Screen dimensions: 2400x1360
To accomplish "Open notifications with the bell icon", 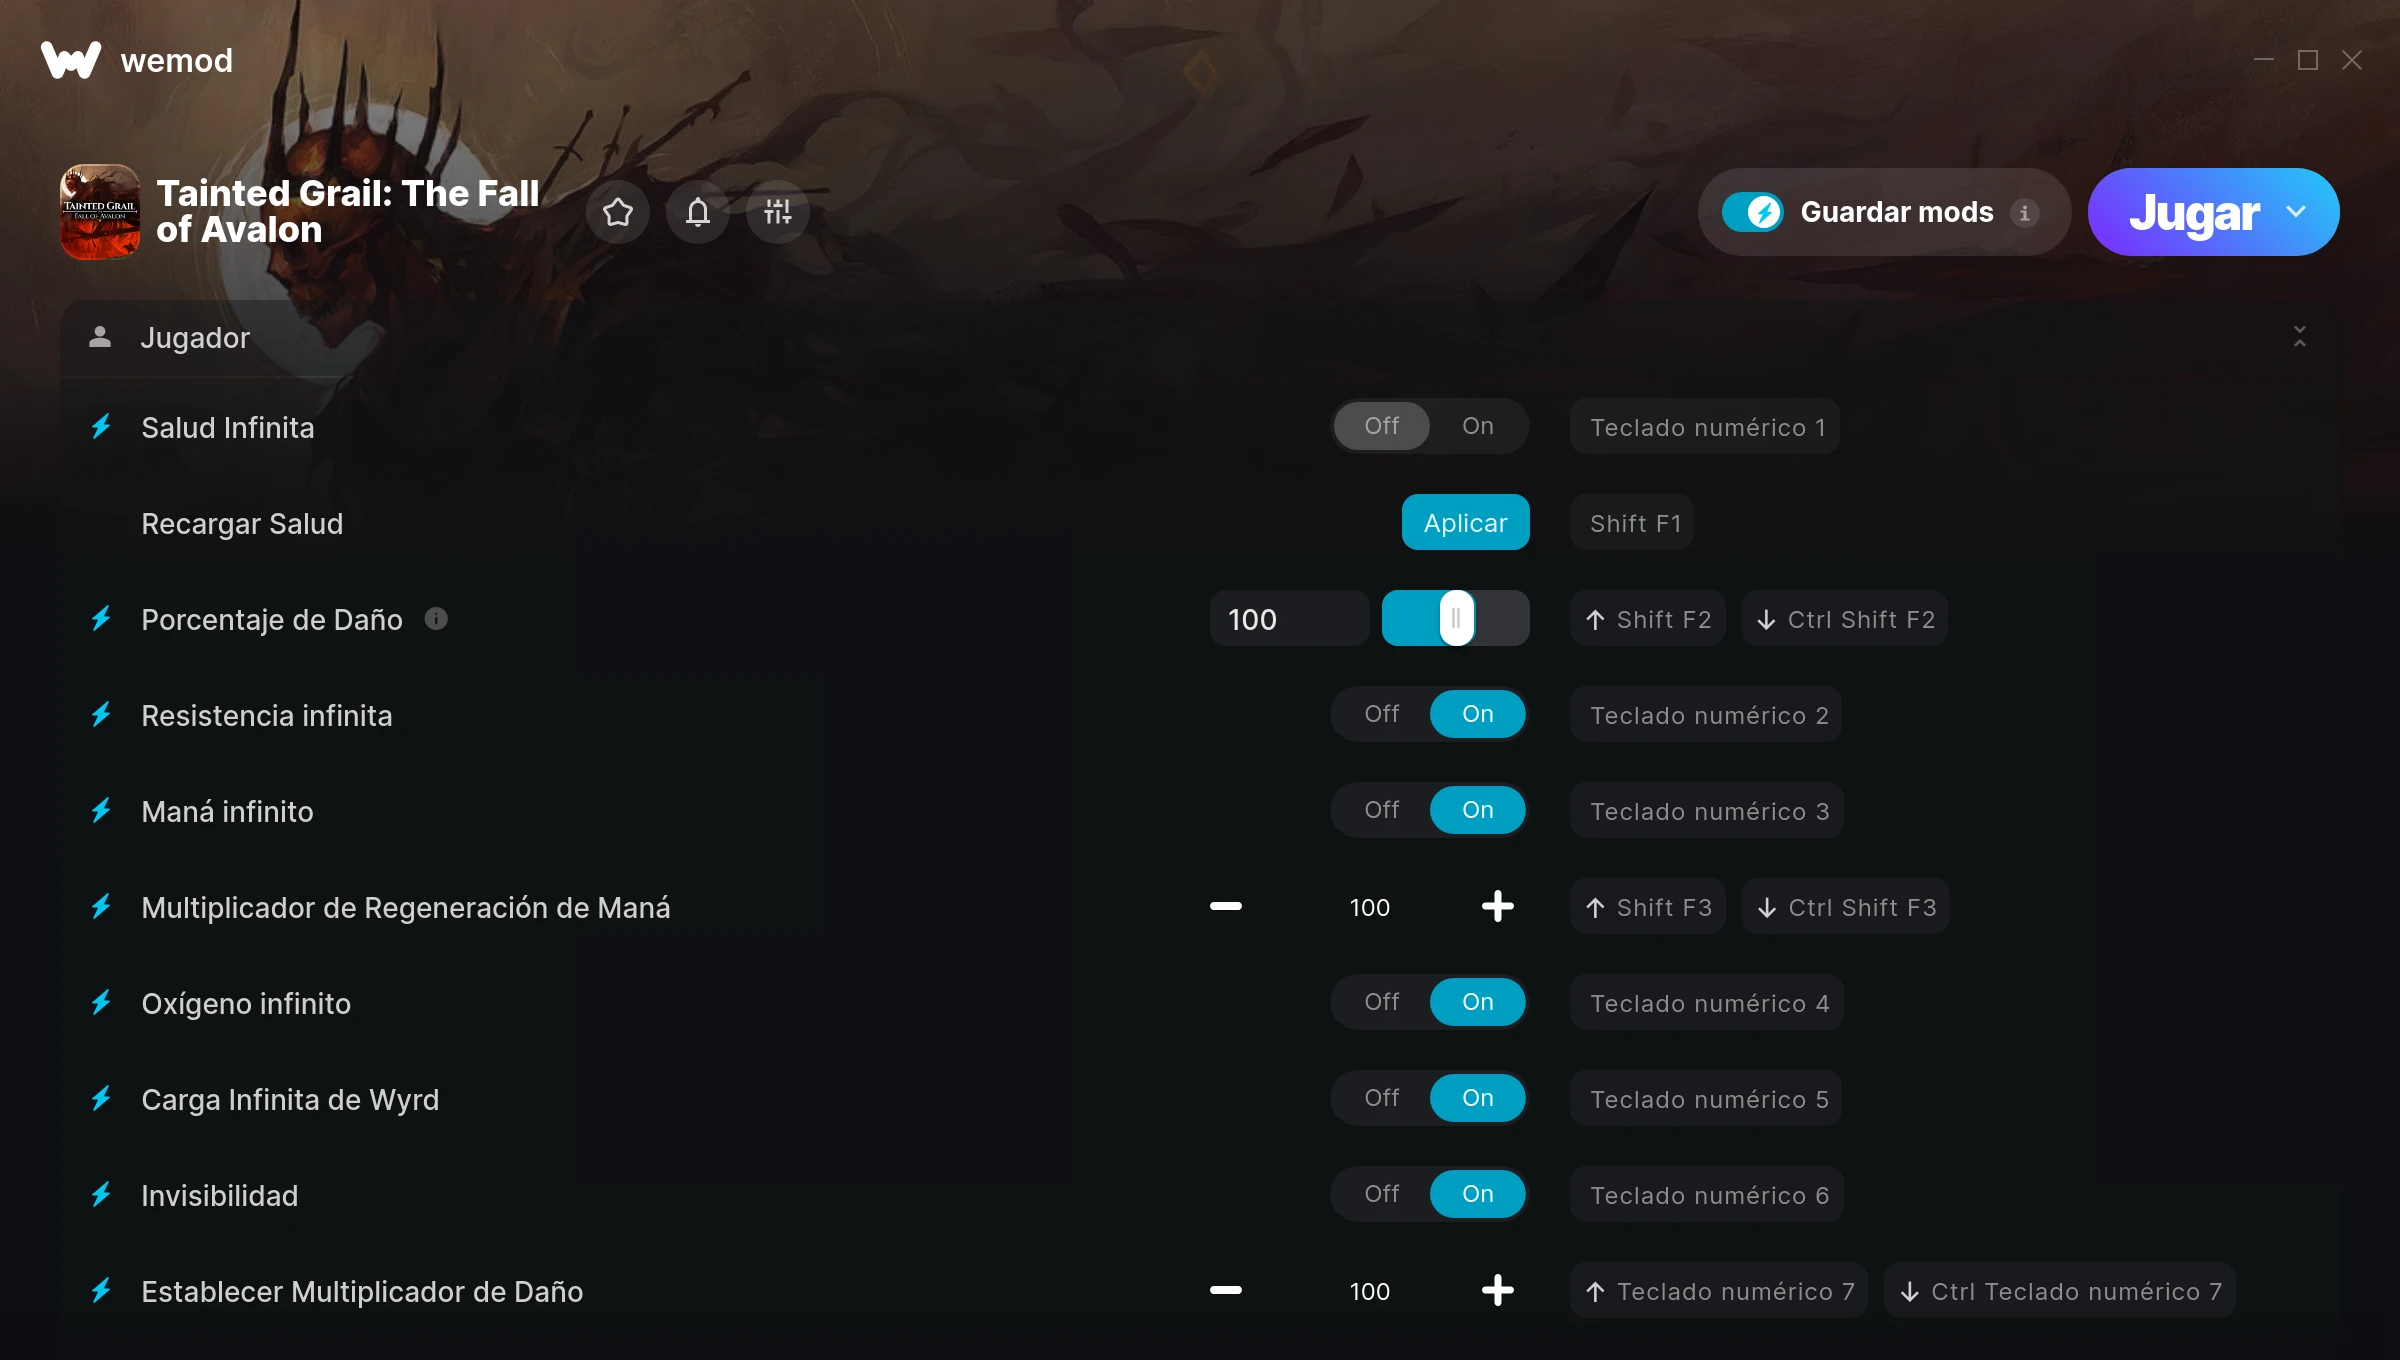I will tap(698, 212).
